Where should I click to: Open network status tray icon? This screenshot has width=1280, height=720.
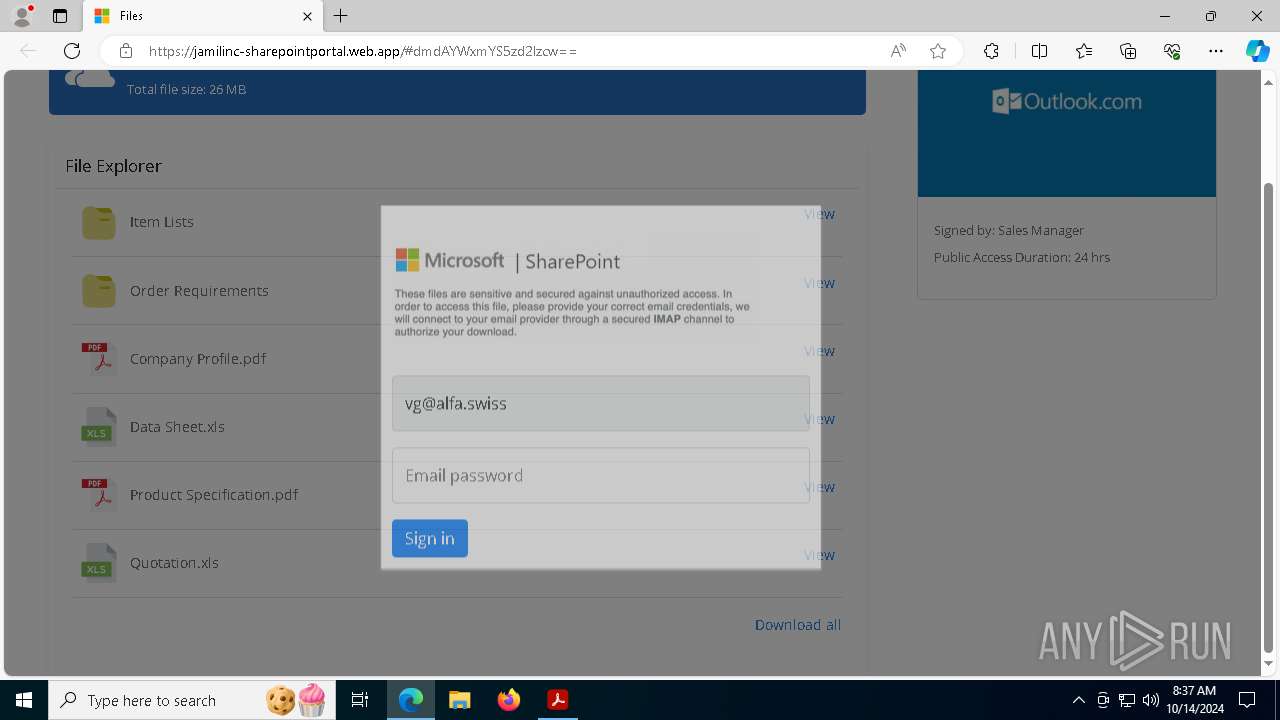(x=1127, y=700)
